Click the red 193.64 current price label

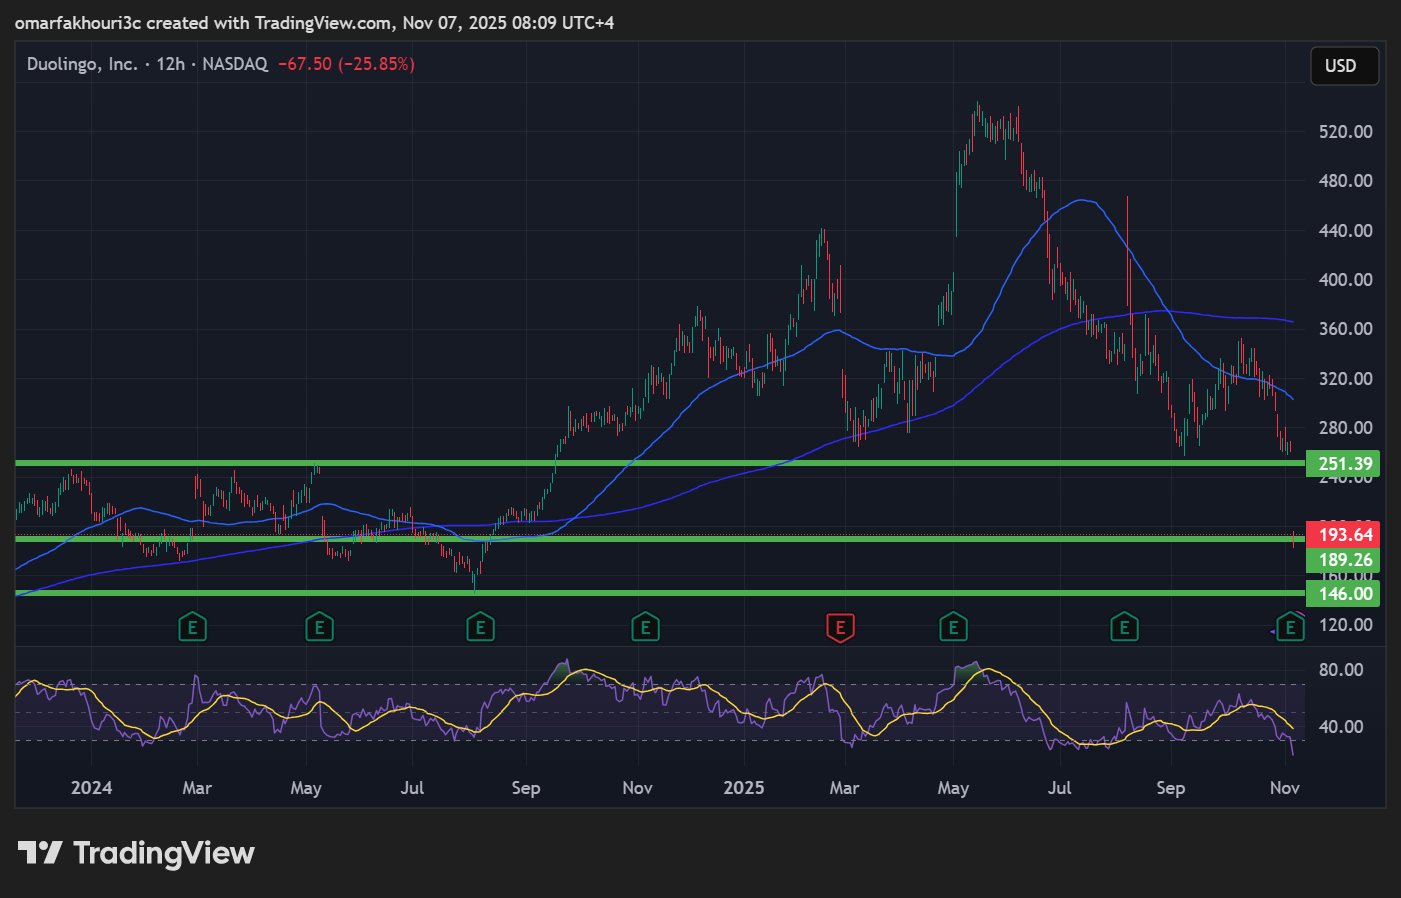(1344, 535)
